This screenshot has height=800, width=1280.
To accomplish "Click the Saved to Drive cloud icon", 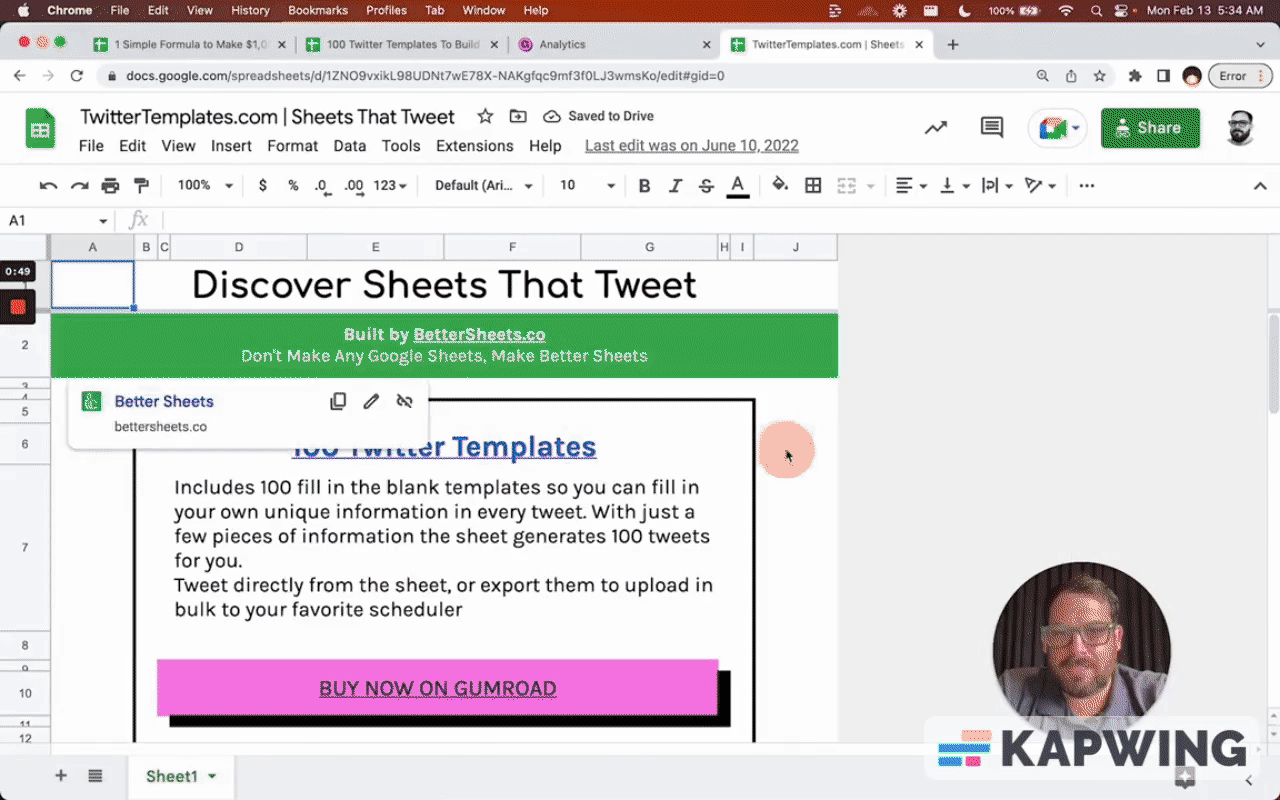I will tap(552, 116).
